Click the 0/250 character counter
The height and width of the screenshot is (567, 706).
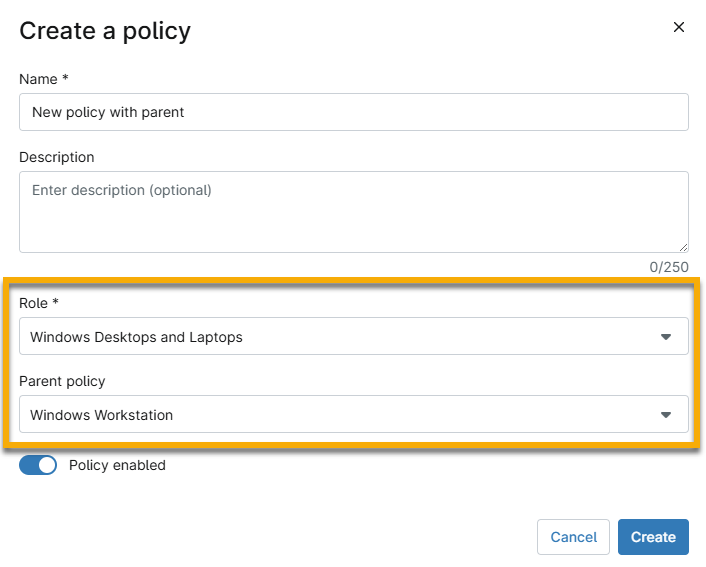tap(669, 267)
